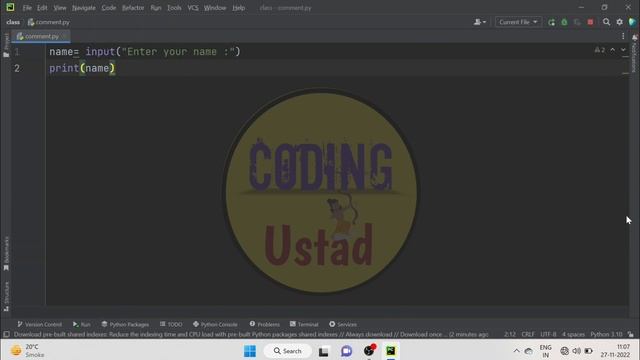Screen dimensions: 640x360
Task: Open the Python Packages tool window
Action: 125,324
